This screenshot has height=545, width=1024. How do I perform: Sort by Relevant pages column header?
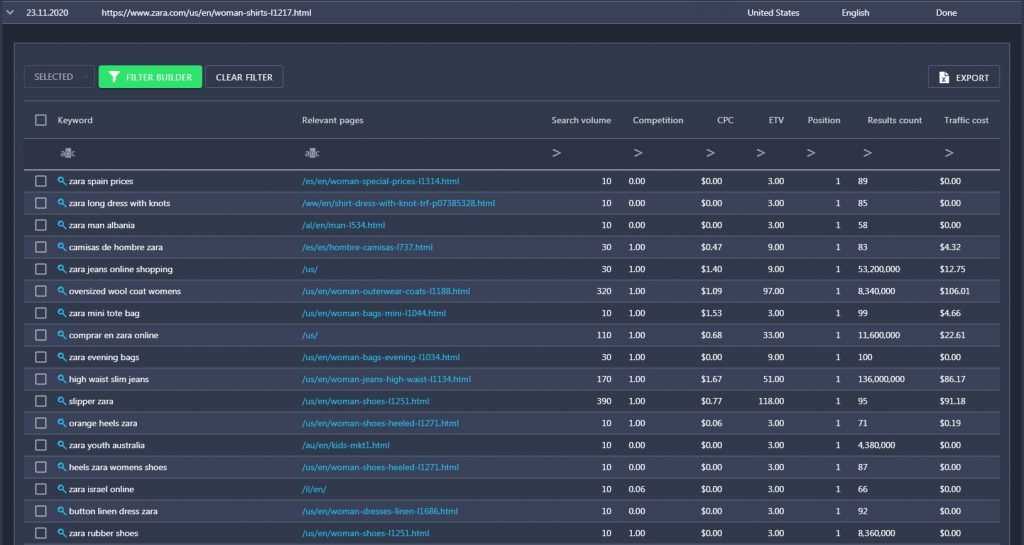coord(332,120)
